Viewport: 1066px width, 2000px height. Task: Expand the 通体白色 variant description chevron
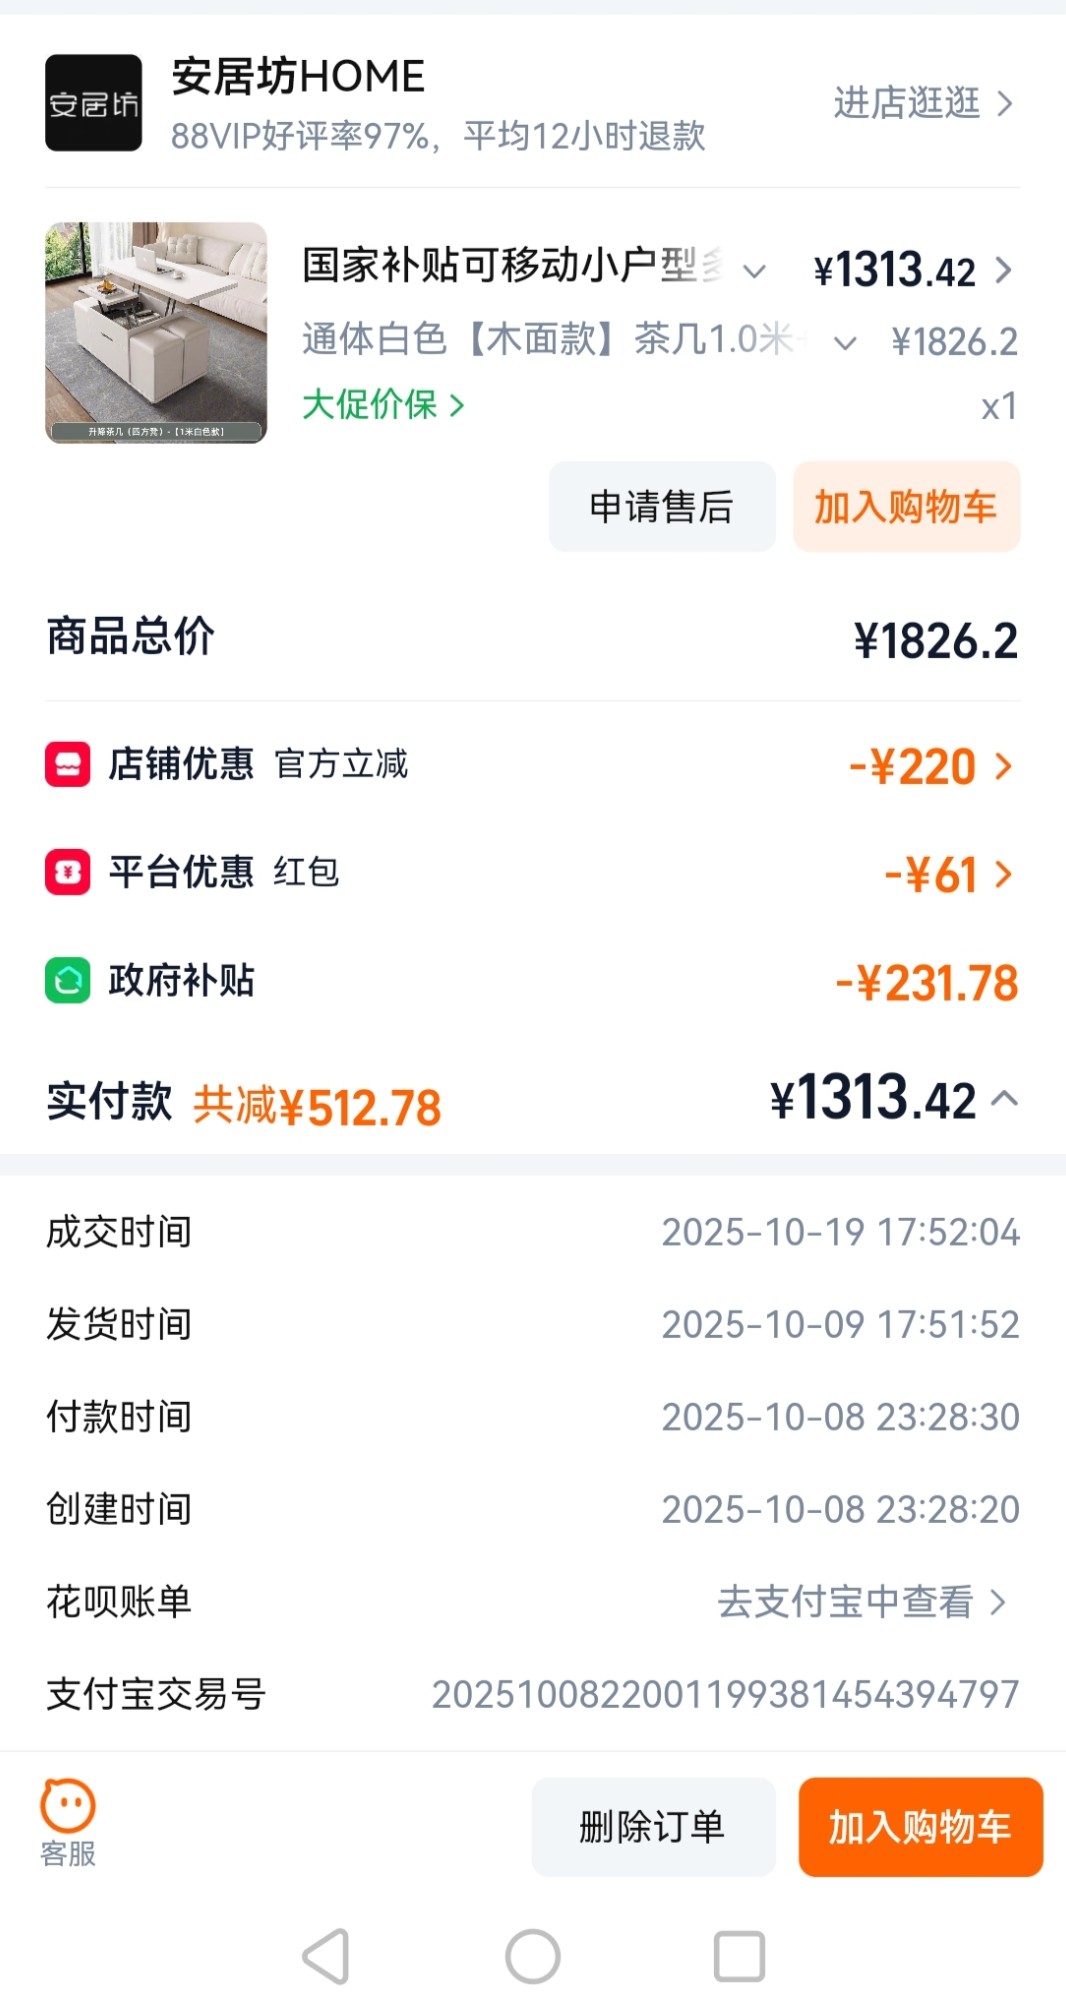(x=845, y=344)
